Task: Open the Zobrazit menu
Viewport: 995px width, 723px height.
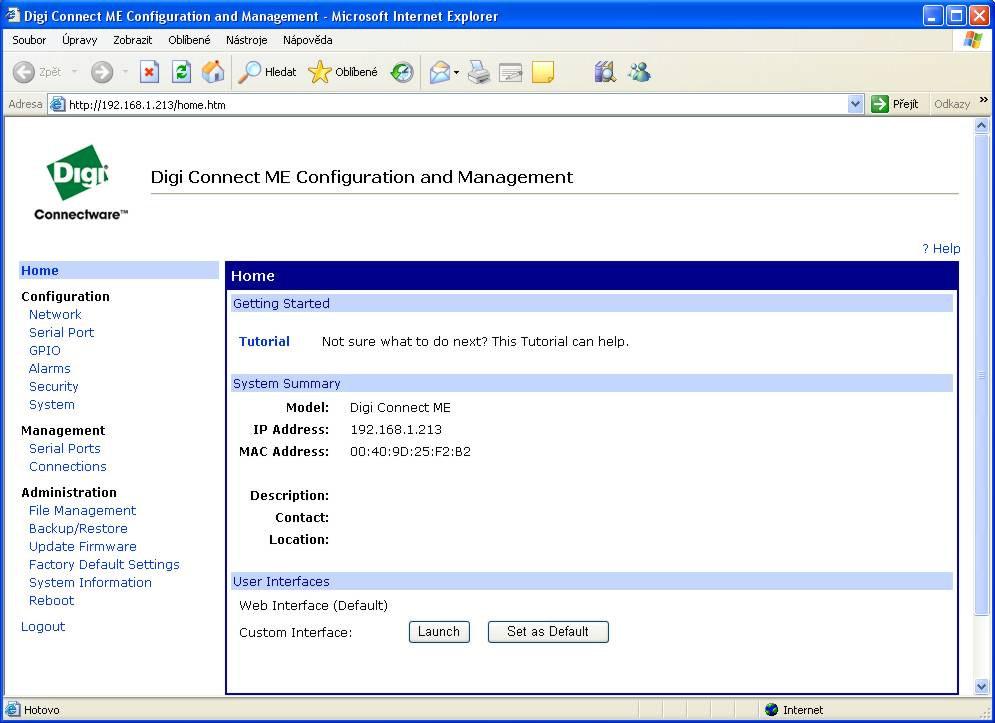Action: point(133,40)
